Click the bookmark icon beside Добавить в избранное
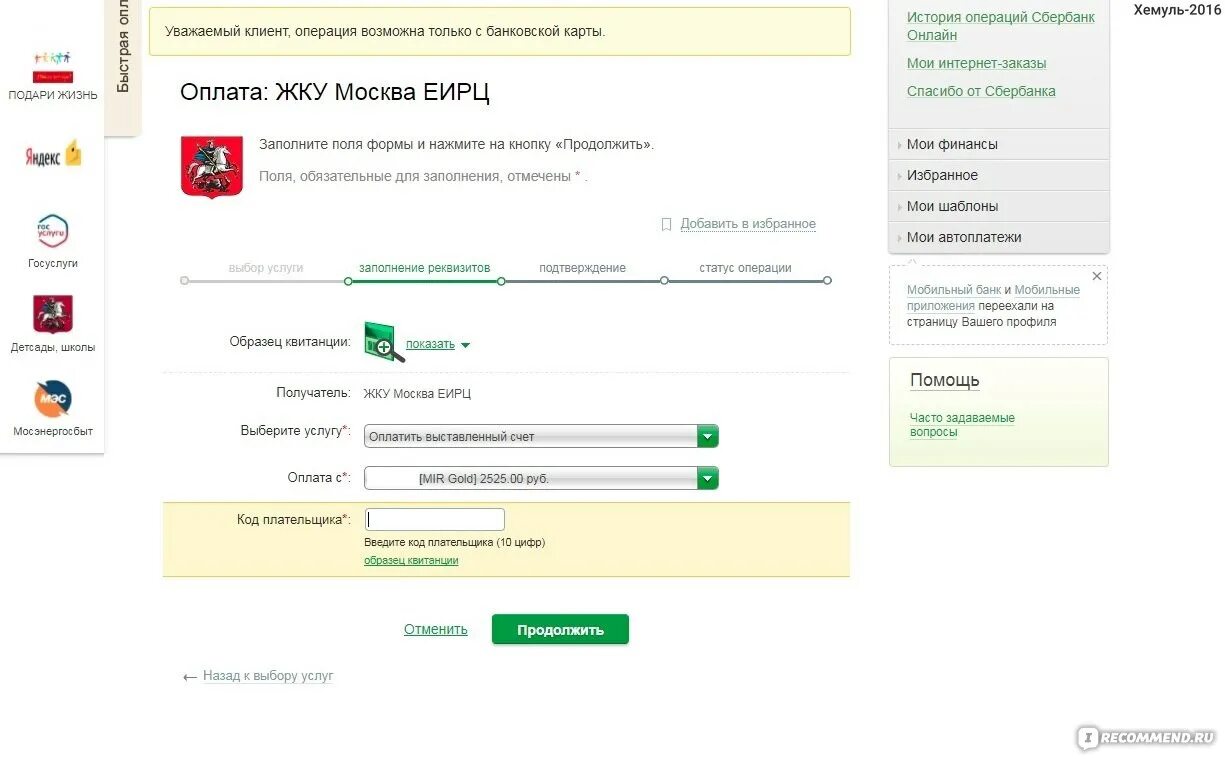The height and width of the screenshot is (759, 1225). tap(667, 224)
